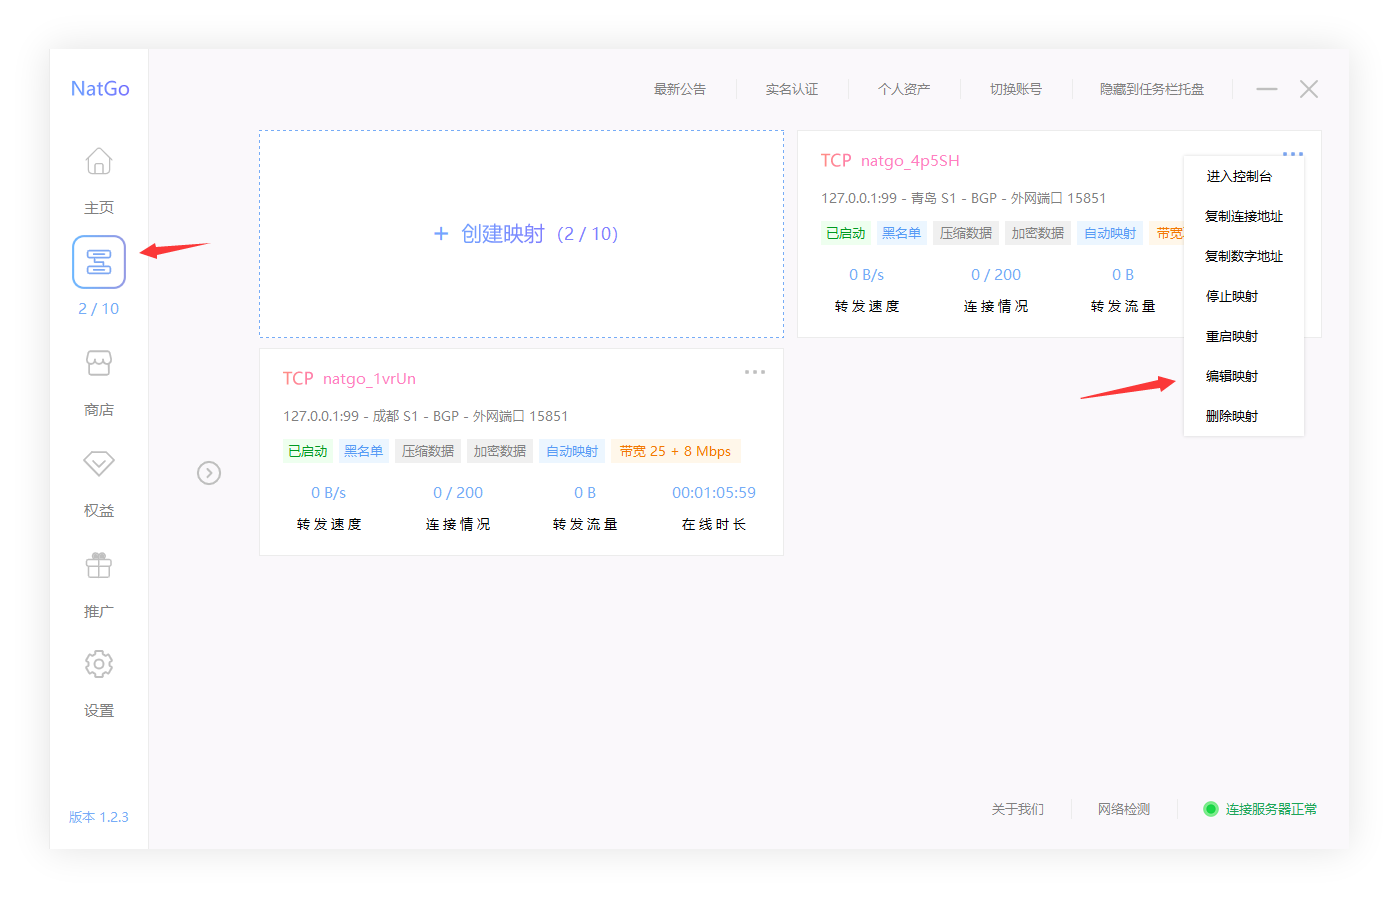Image resolution: width=1400 pixels, height=900 pixels.
Task: Click the 已启动 tag on natgo_4p5SH
Action: click(846, 233)
